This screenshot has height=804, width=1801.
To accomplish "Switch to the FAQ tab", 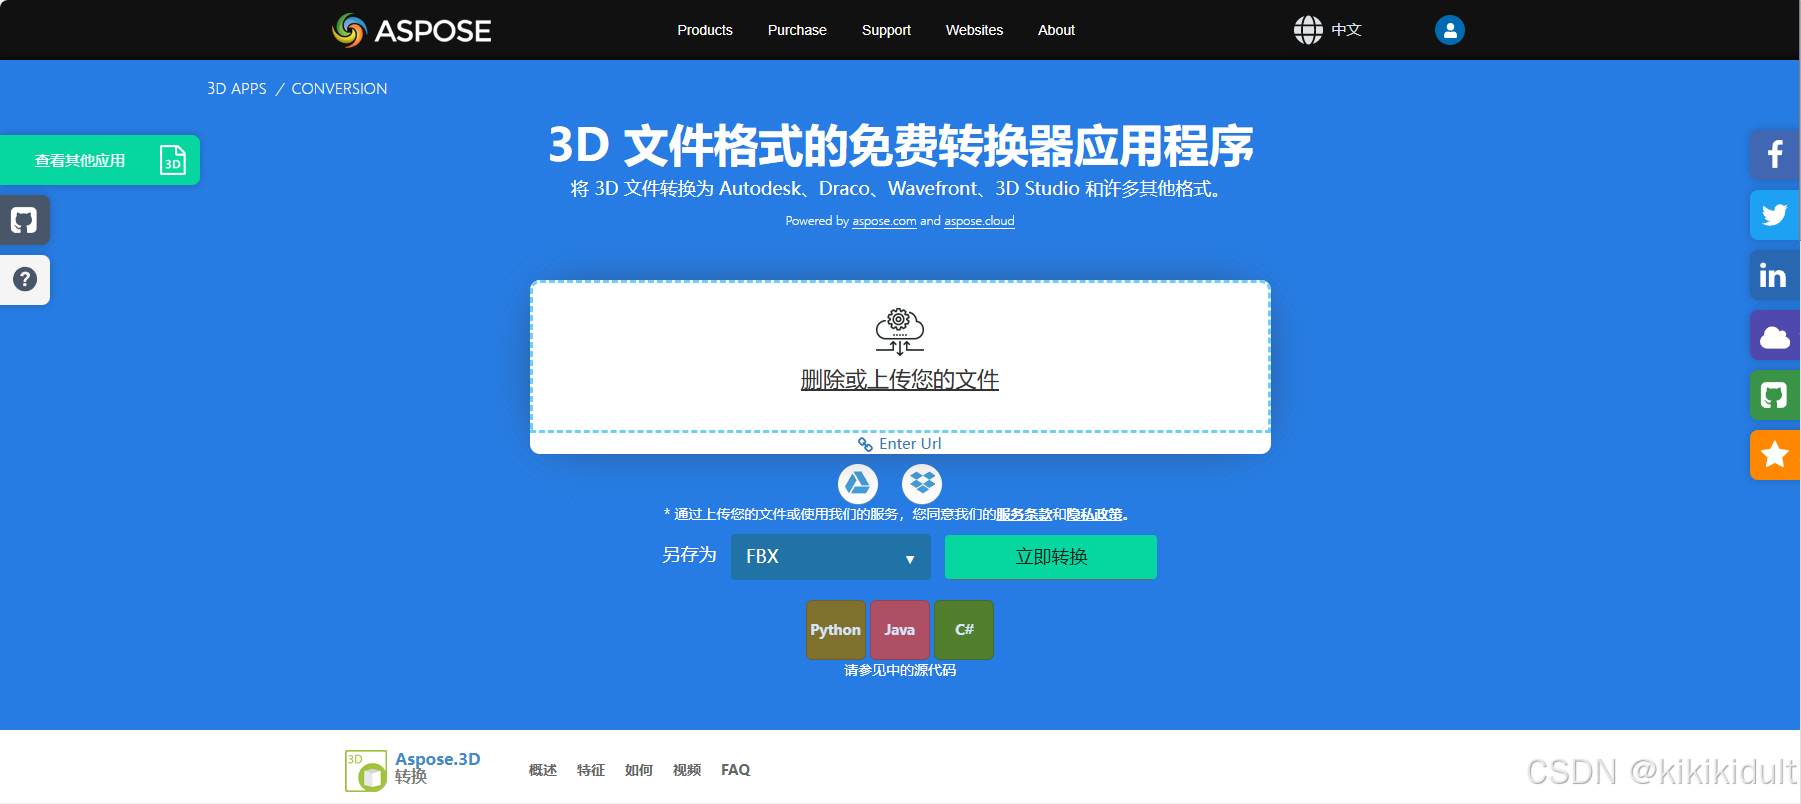I will pyautogui.click(x=736, y=770).
